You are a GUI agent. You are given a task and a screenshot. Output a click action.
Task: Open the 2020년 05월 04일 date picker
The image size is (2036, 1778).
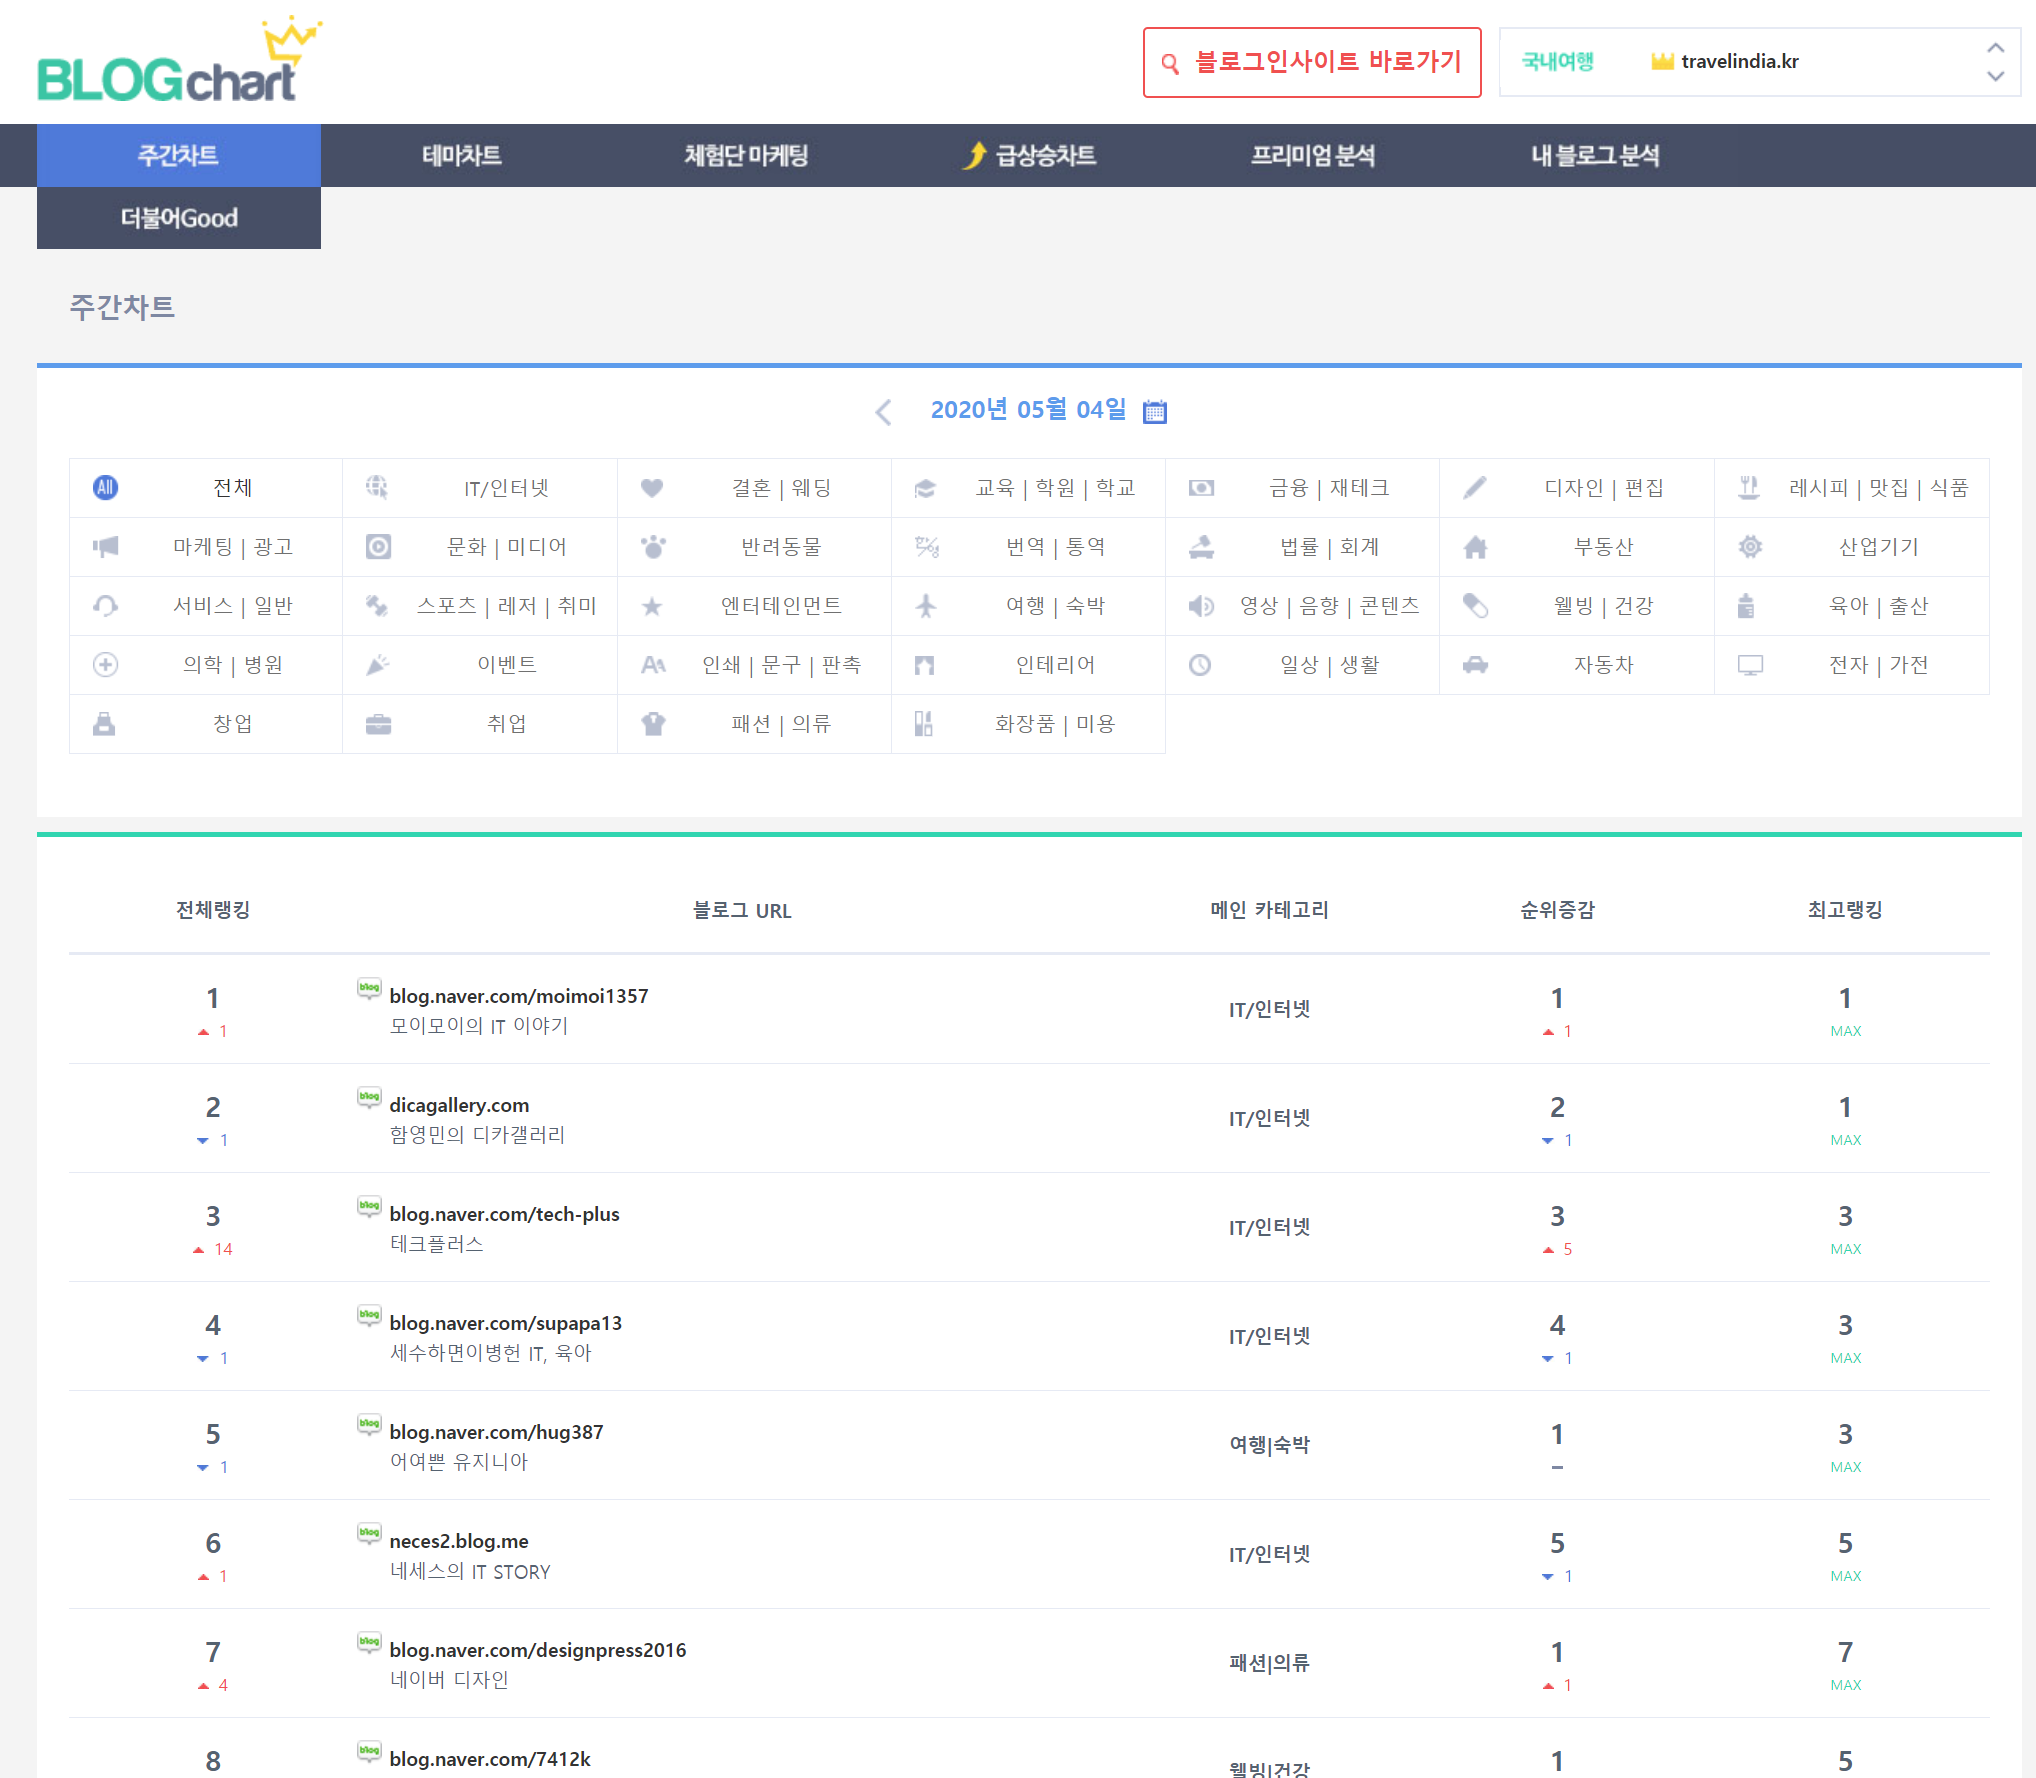[1028, 410]
